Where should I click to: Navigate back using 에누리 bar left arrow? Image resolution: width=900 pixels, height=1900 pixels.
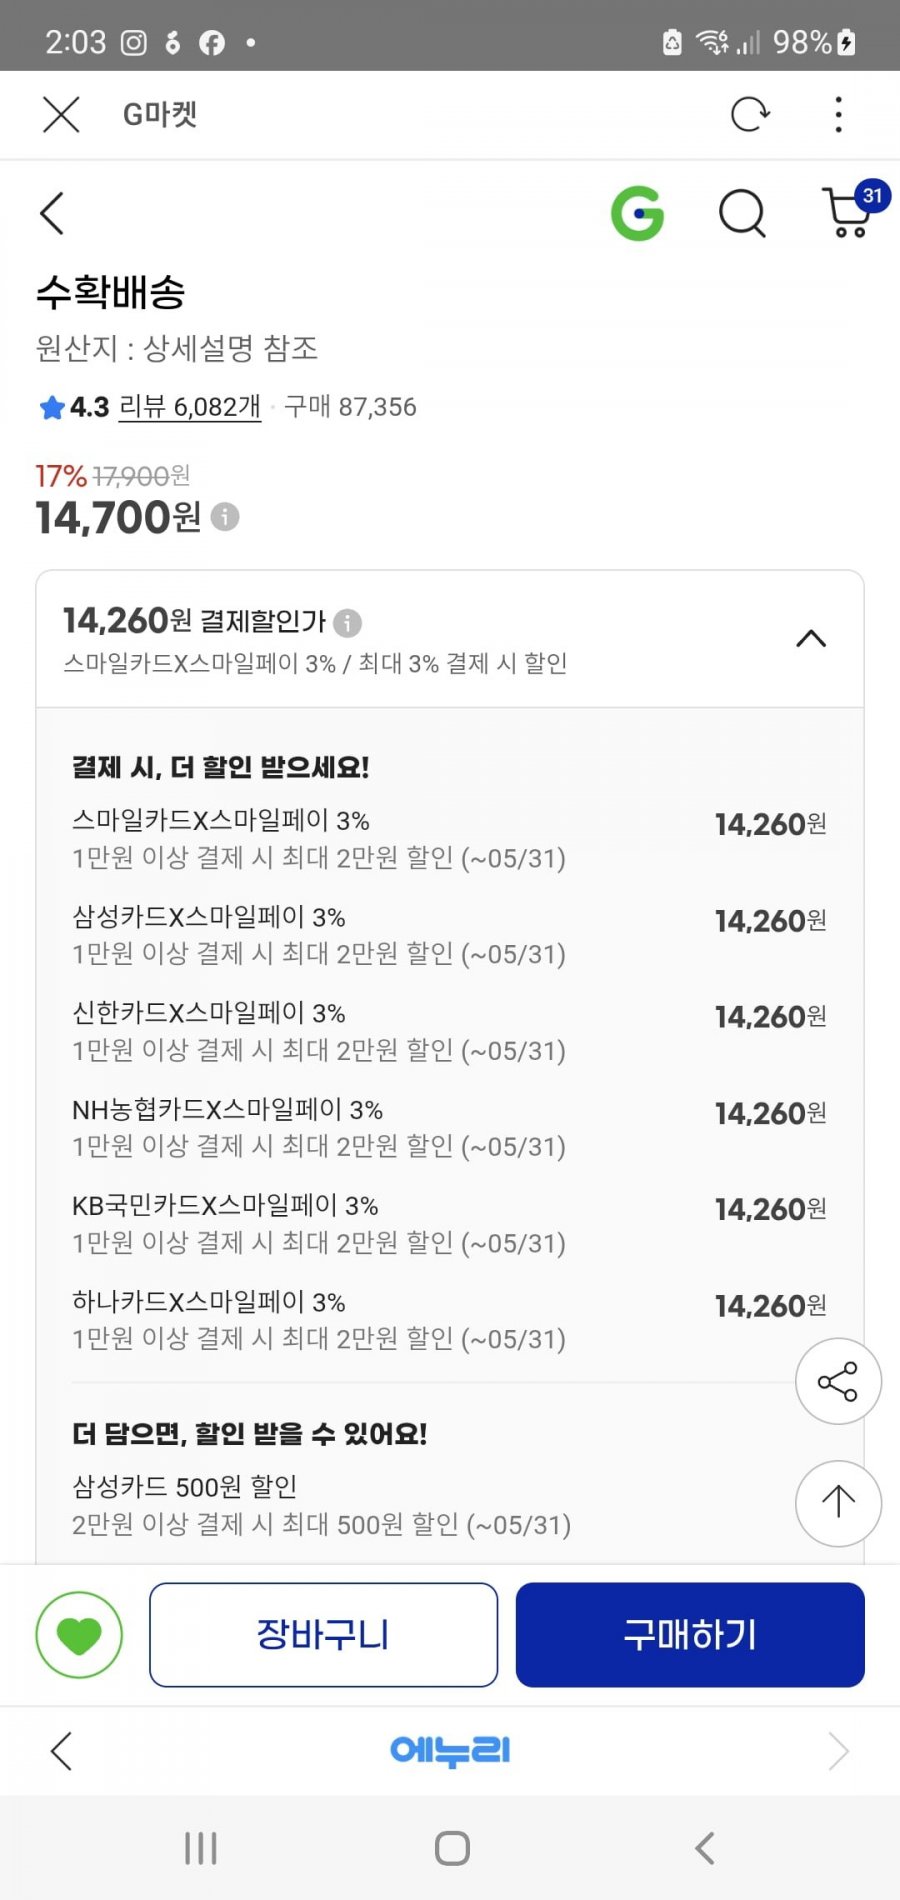tap(61, 1751)
